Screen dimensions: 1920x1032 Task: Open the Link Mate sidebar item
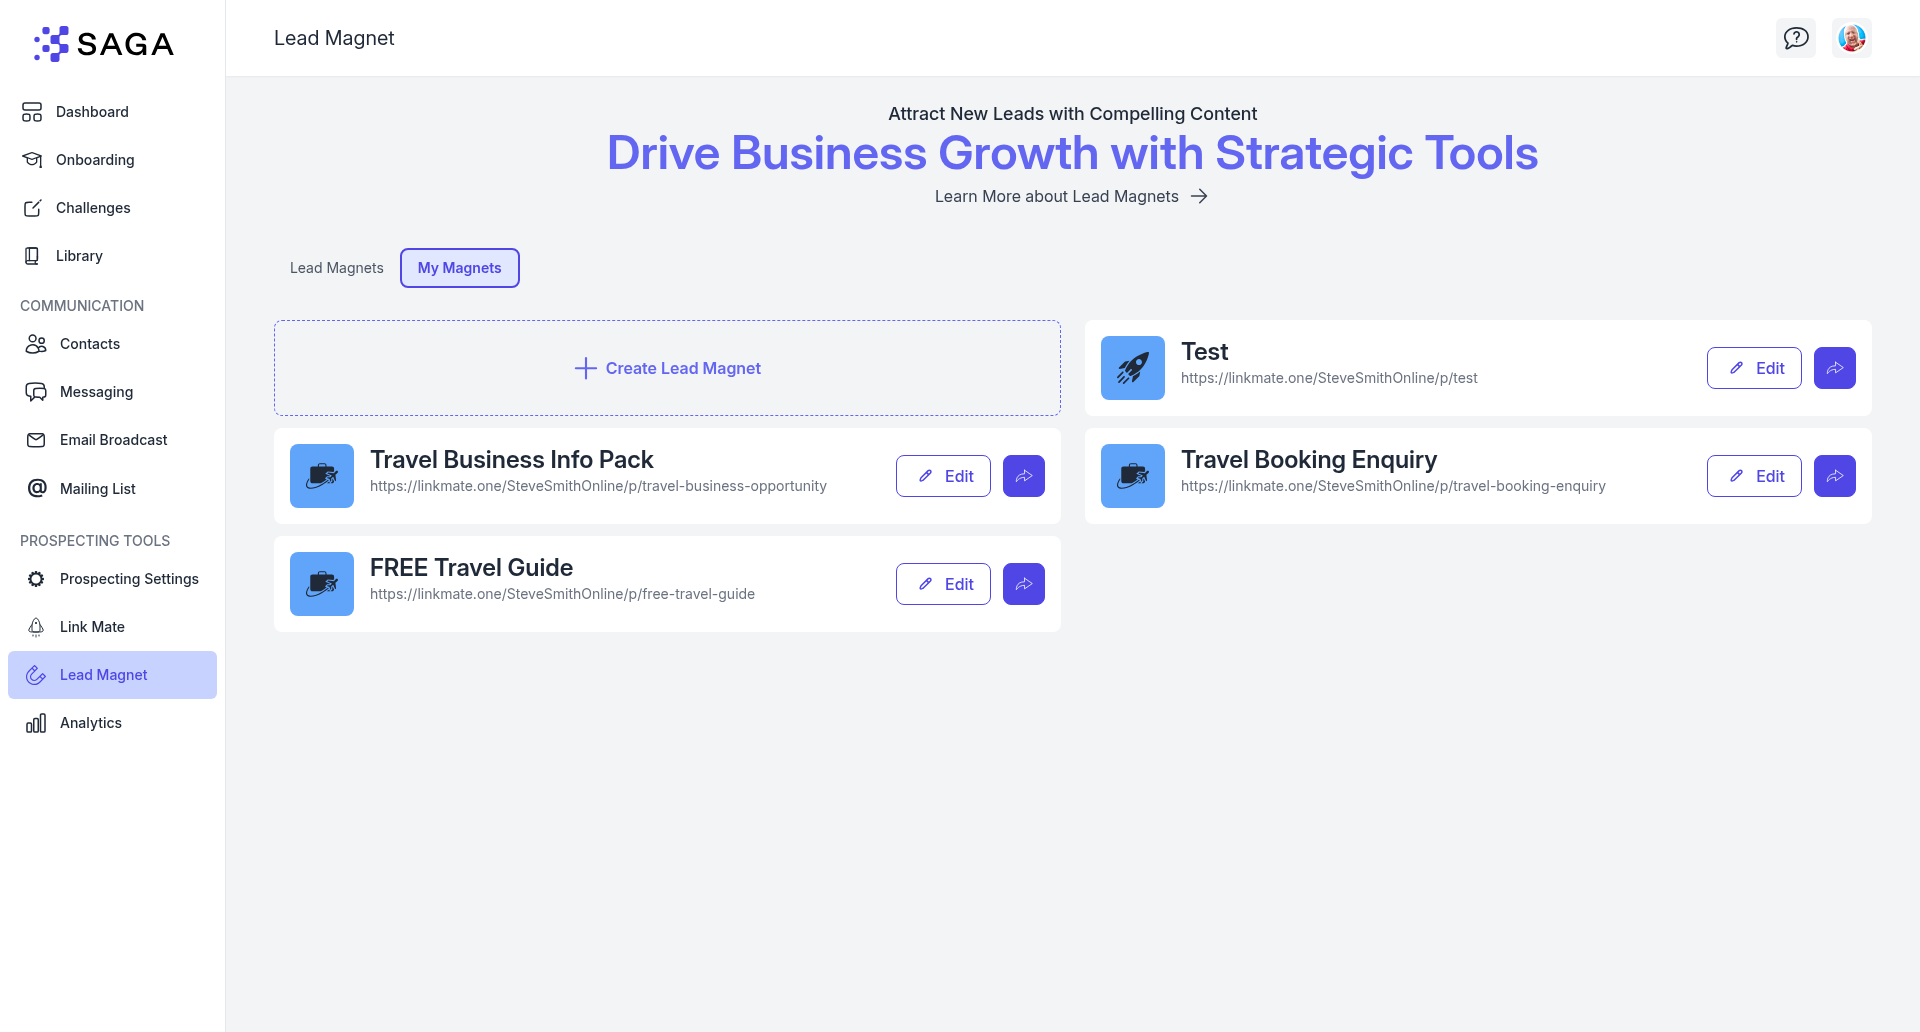[92, 627]
